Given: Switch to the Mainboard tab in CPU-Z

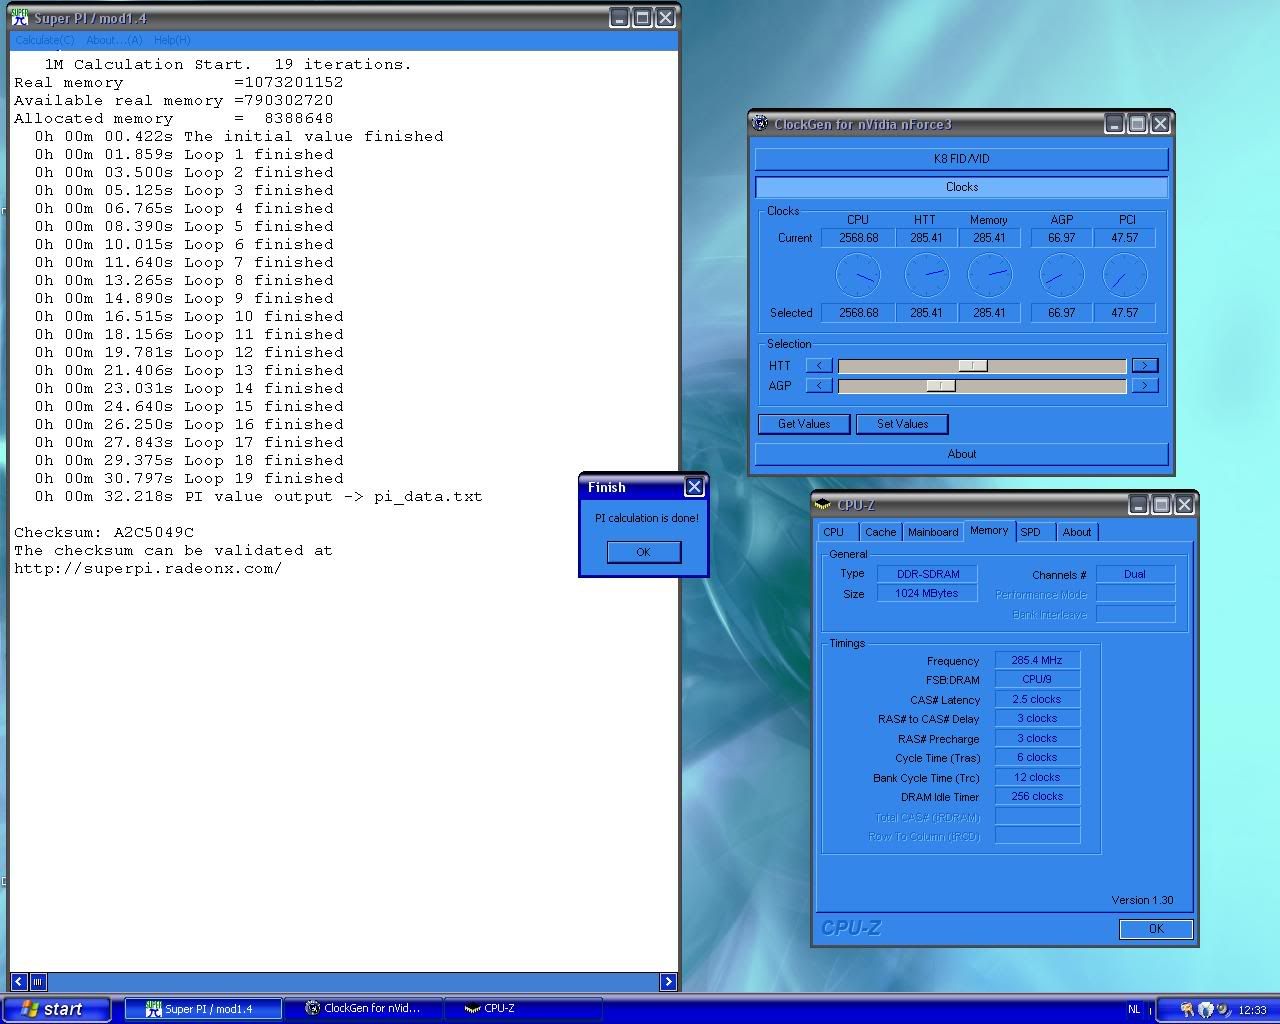Looking at the screenshot, I should click(933, 532).
